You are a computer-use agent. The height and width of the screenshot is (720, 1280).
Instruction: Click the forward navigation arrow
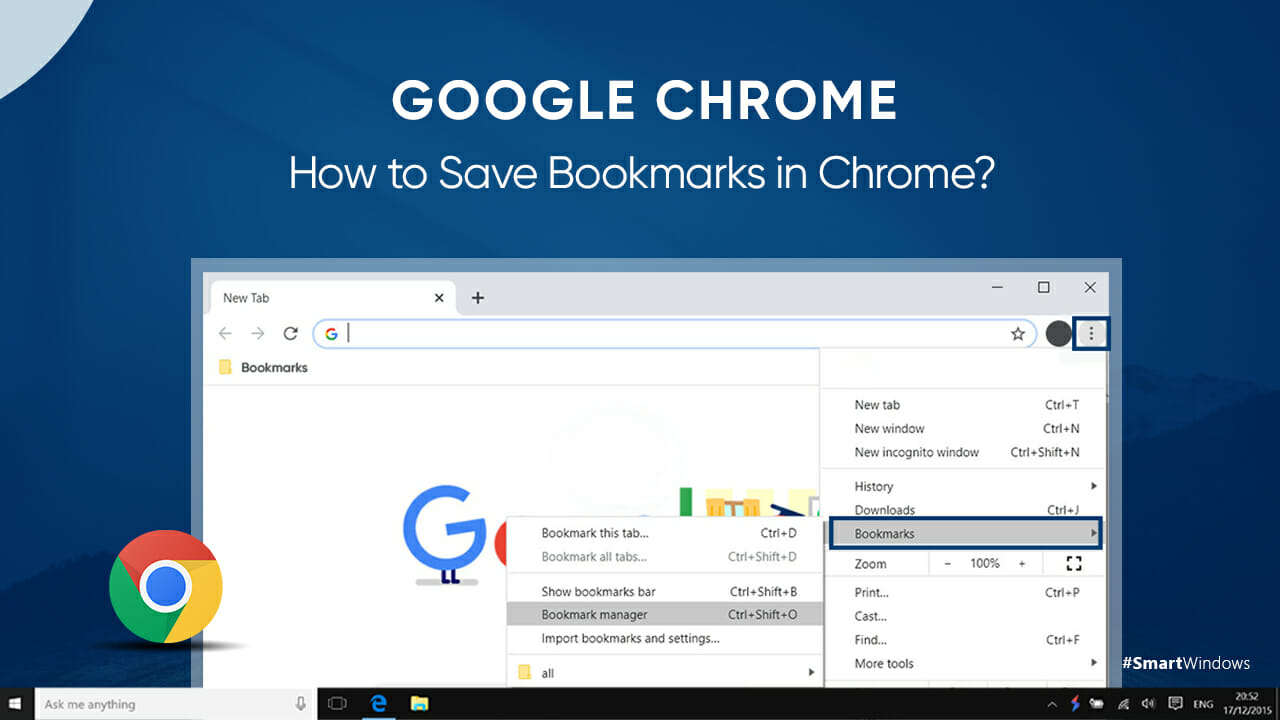257,333
